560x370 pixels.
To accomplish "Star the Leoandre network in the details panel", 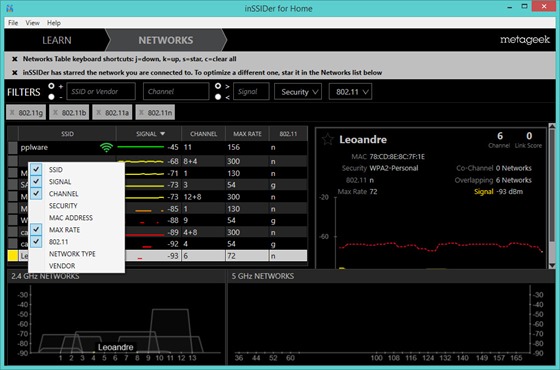I will point(328,139).
